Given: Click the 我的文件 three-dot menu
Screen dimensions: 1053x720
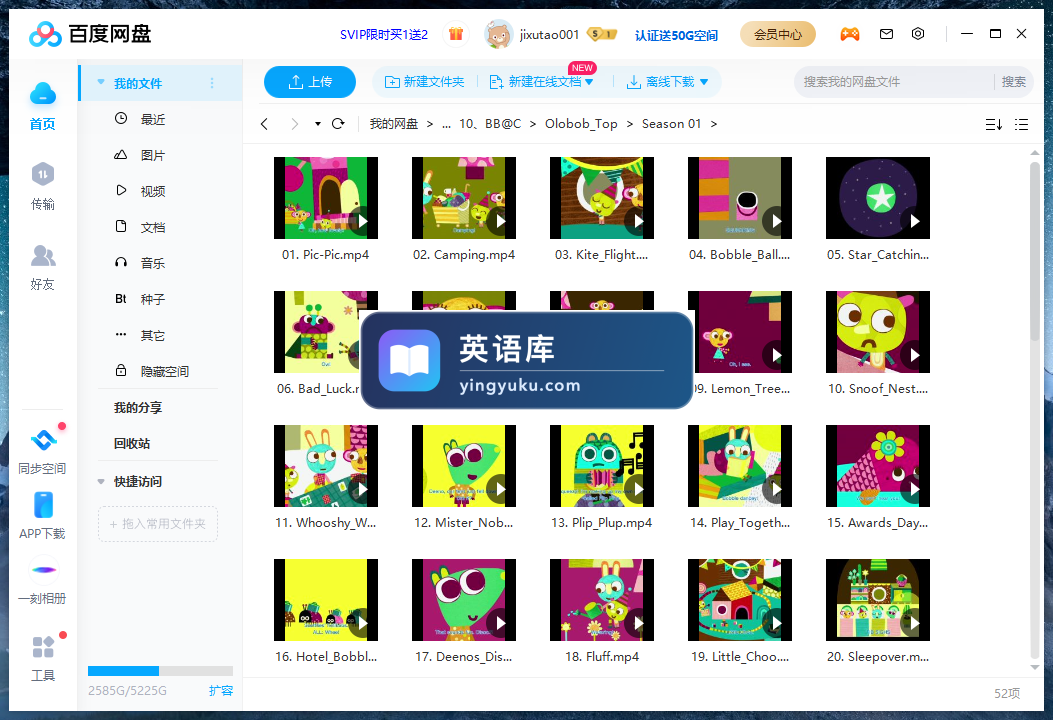Looking at the screenshot, I should pyautogui.click(x=212, y=83).
